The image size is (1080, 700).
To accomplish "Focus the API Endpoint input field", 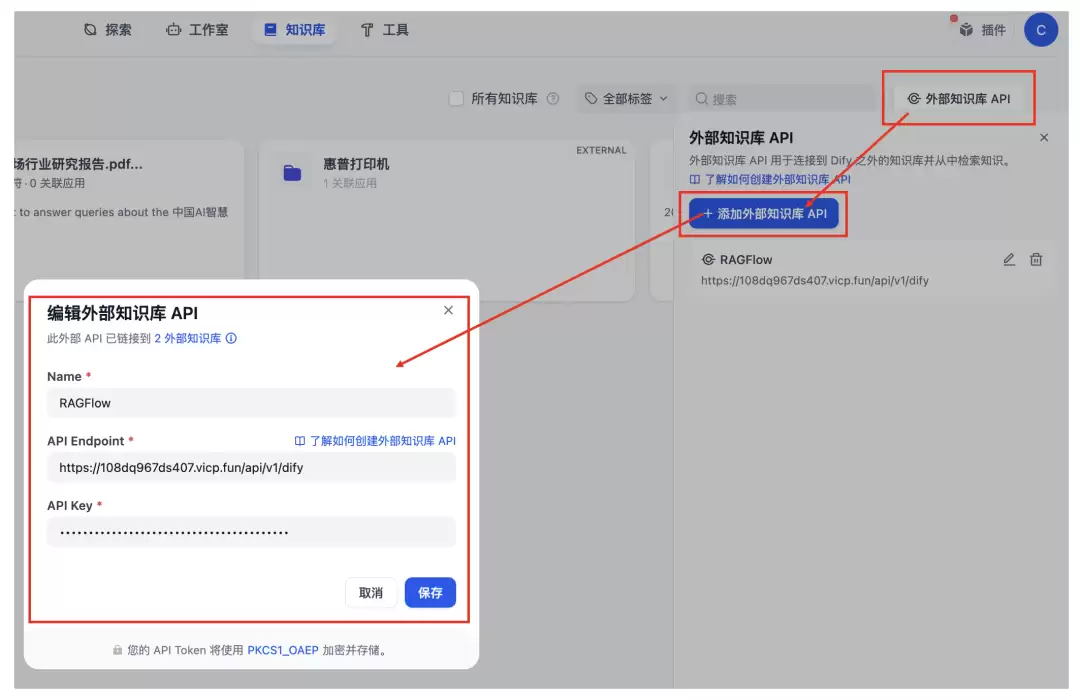I will (x=251, y=468).
